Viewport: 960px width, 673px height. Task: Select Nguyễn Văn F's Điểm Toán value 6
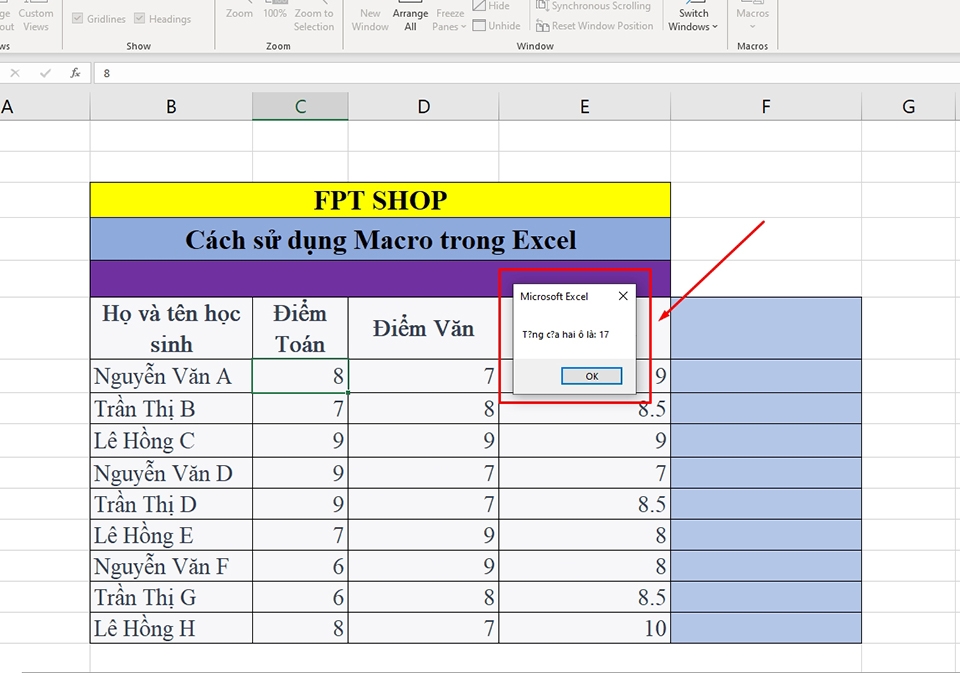tap(300, 566)
